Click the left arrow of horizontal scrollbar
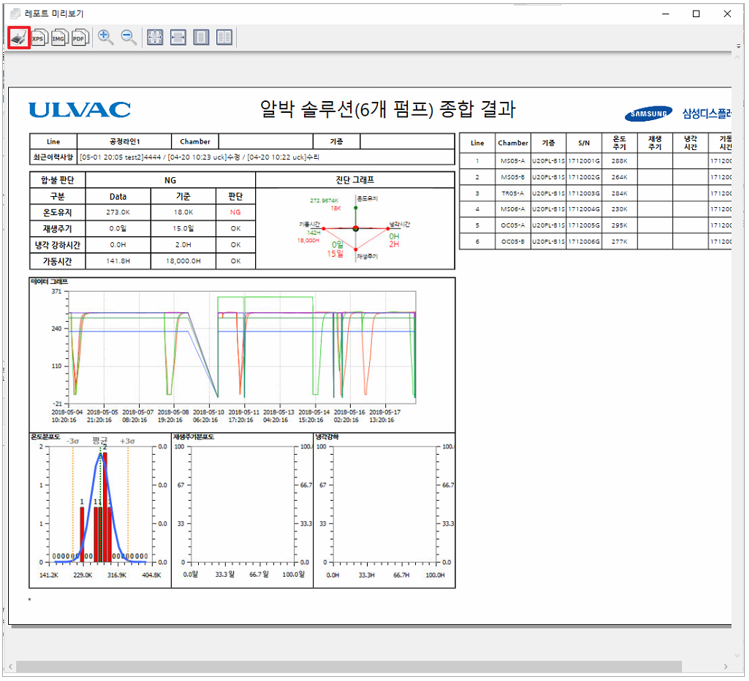 8,666
